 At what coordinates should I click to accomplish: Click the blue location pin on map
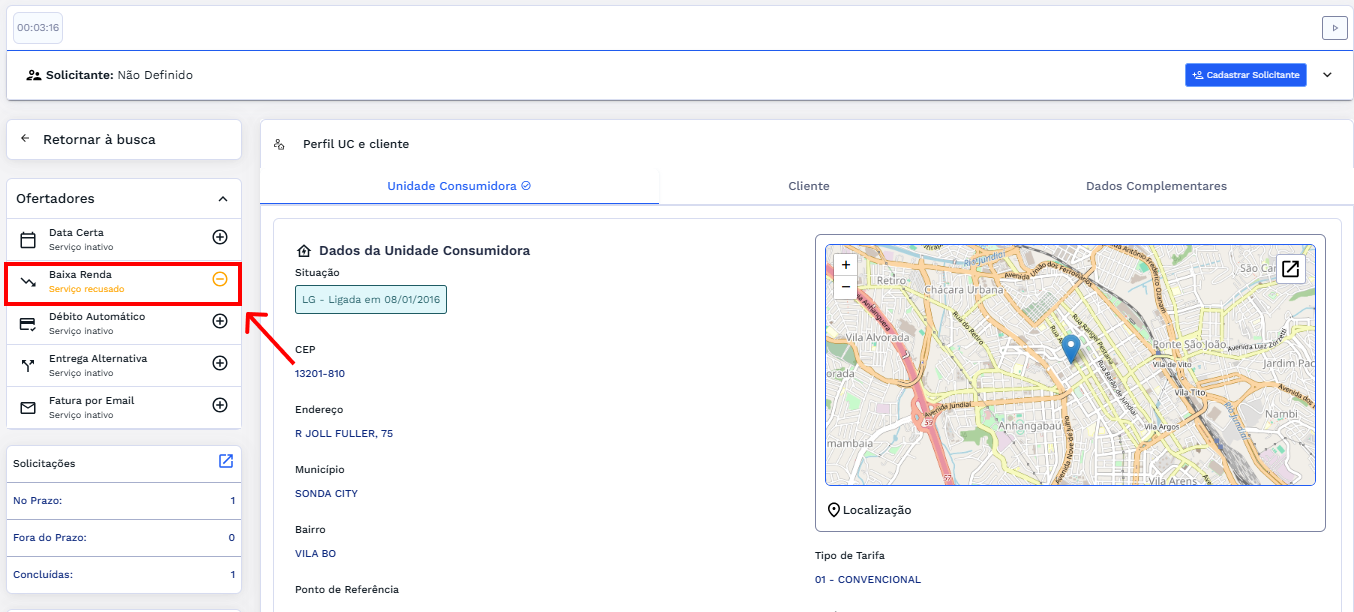point(1071,348)
